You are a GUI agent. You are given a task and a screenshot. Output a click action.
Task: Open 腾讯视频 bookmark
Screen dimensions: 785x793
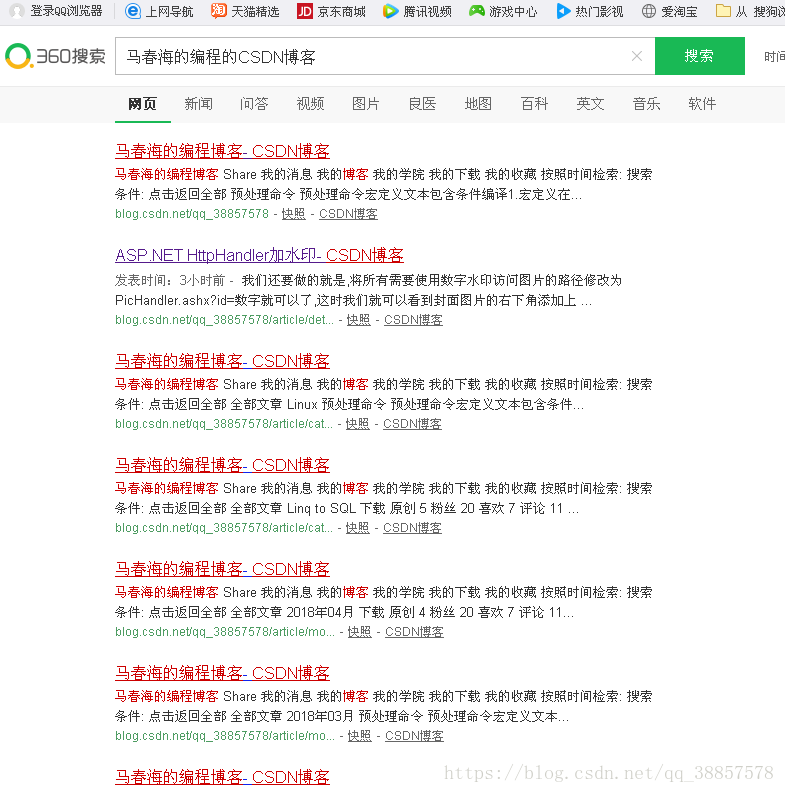[417, 11]
